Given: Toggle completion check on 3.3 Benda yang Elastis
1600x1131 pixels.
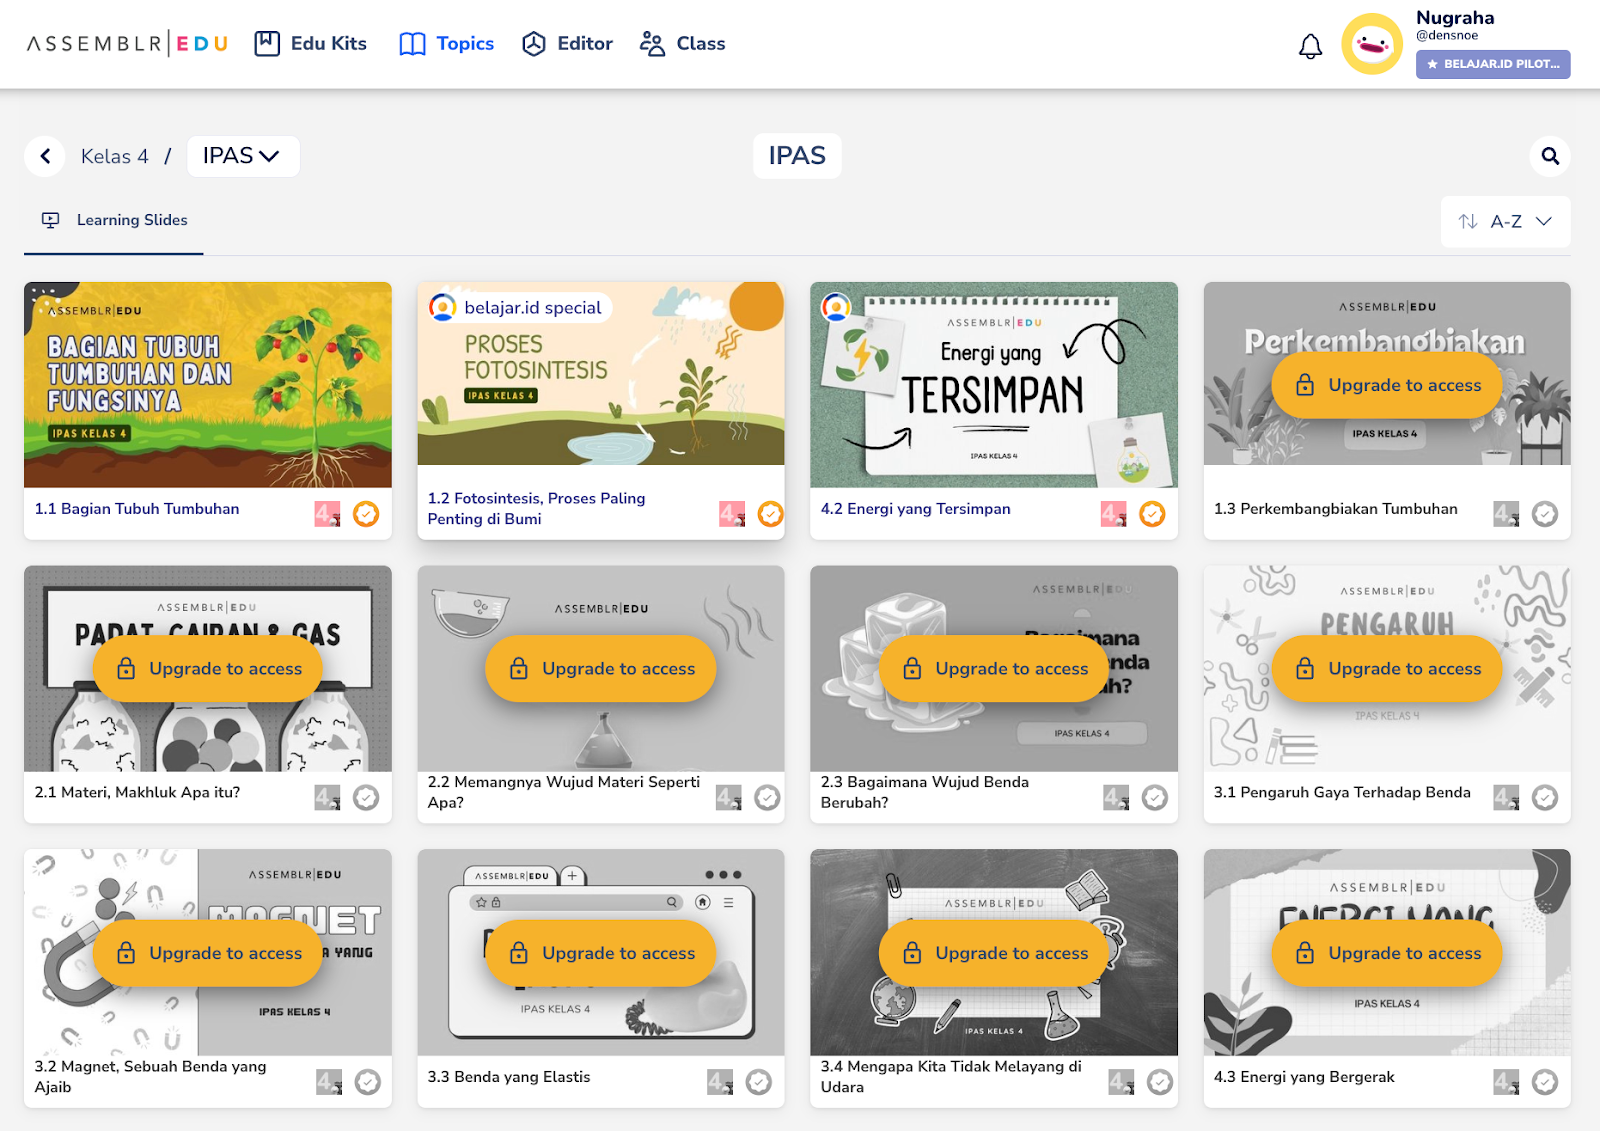Looking at the screenshot, I should tap(759, 1082).
